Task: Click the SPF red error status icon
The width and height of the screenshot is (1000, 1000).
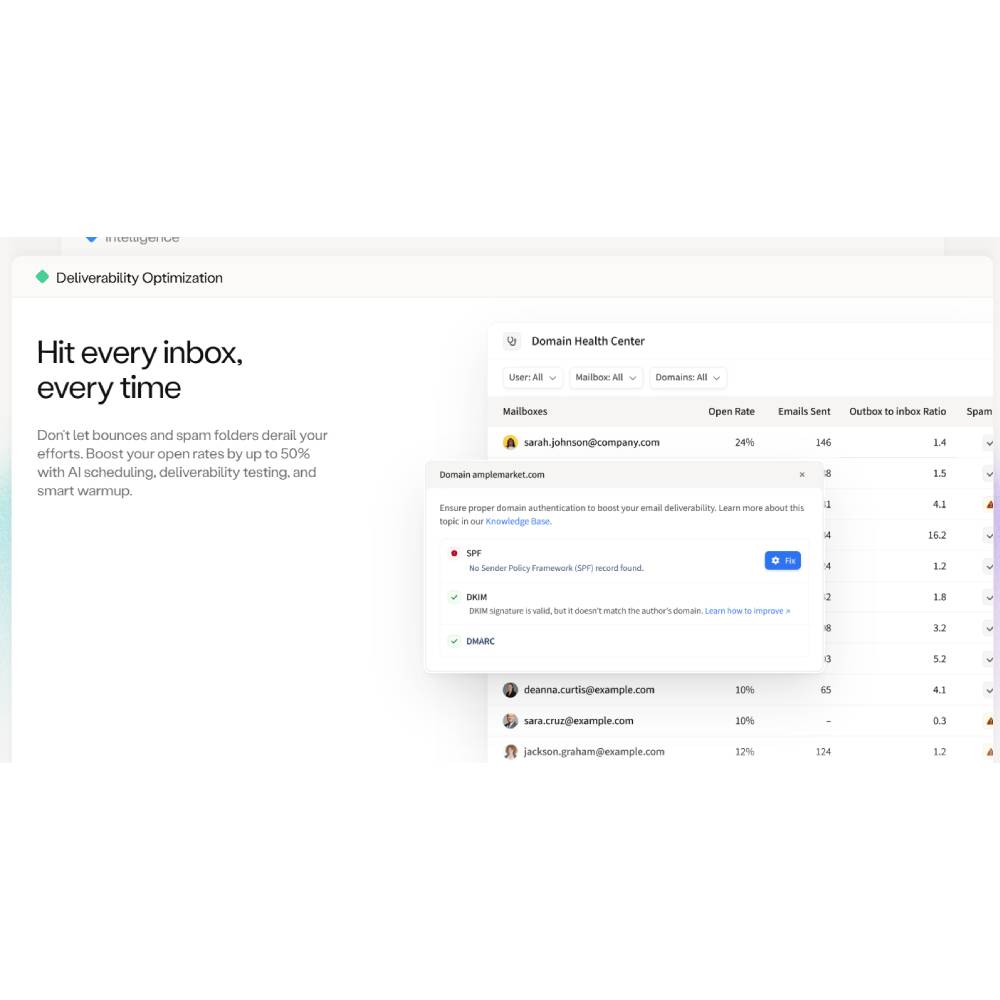Action: (x=453, y=553)
